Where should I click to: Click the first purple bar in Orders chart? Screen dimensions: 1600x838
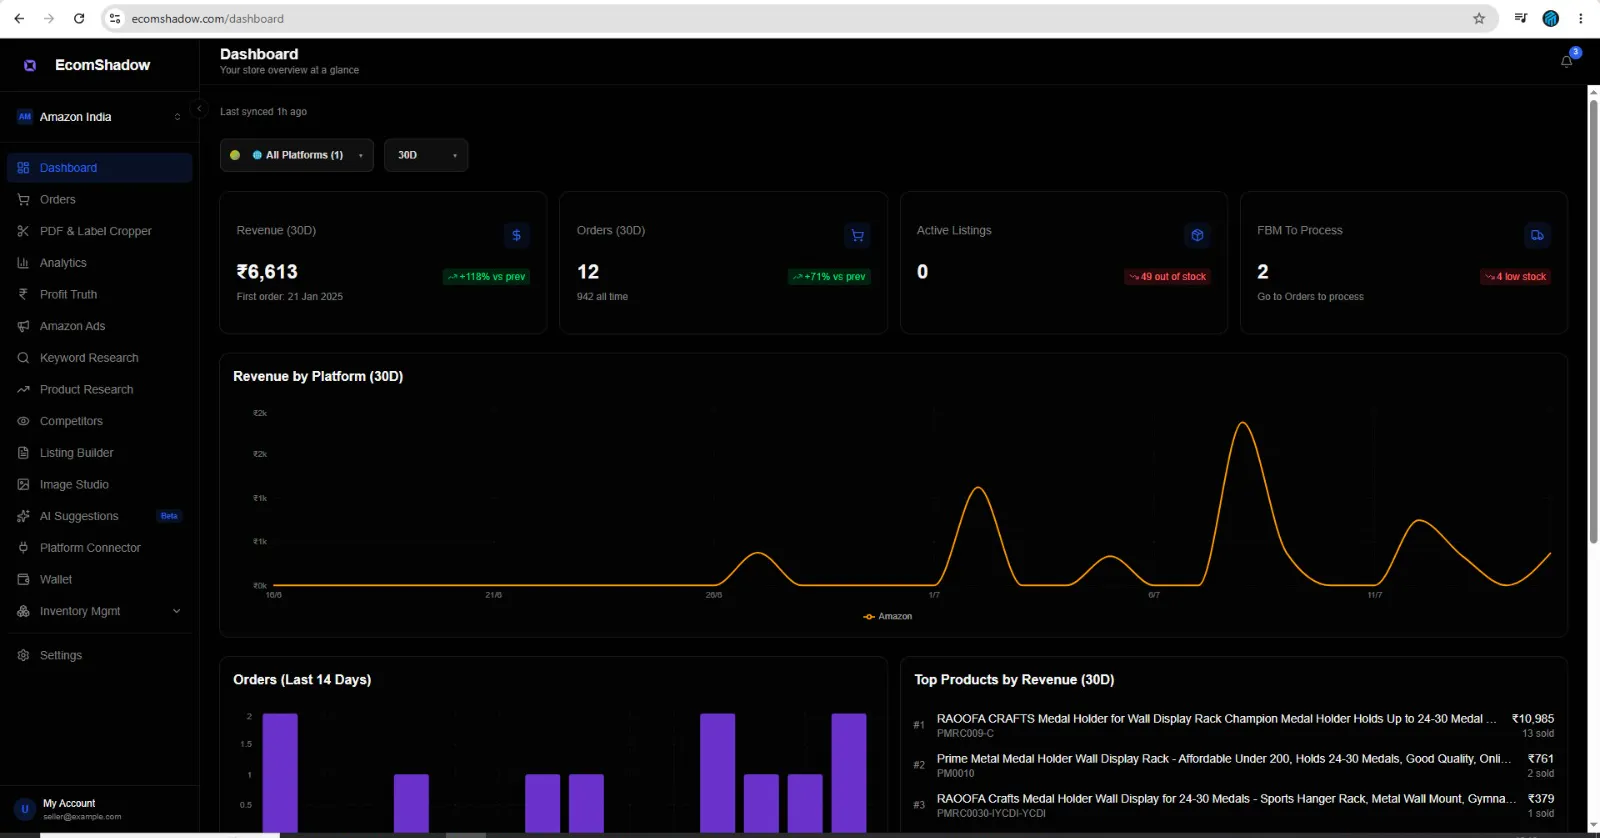(280, 773)
